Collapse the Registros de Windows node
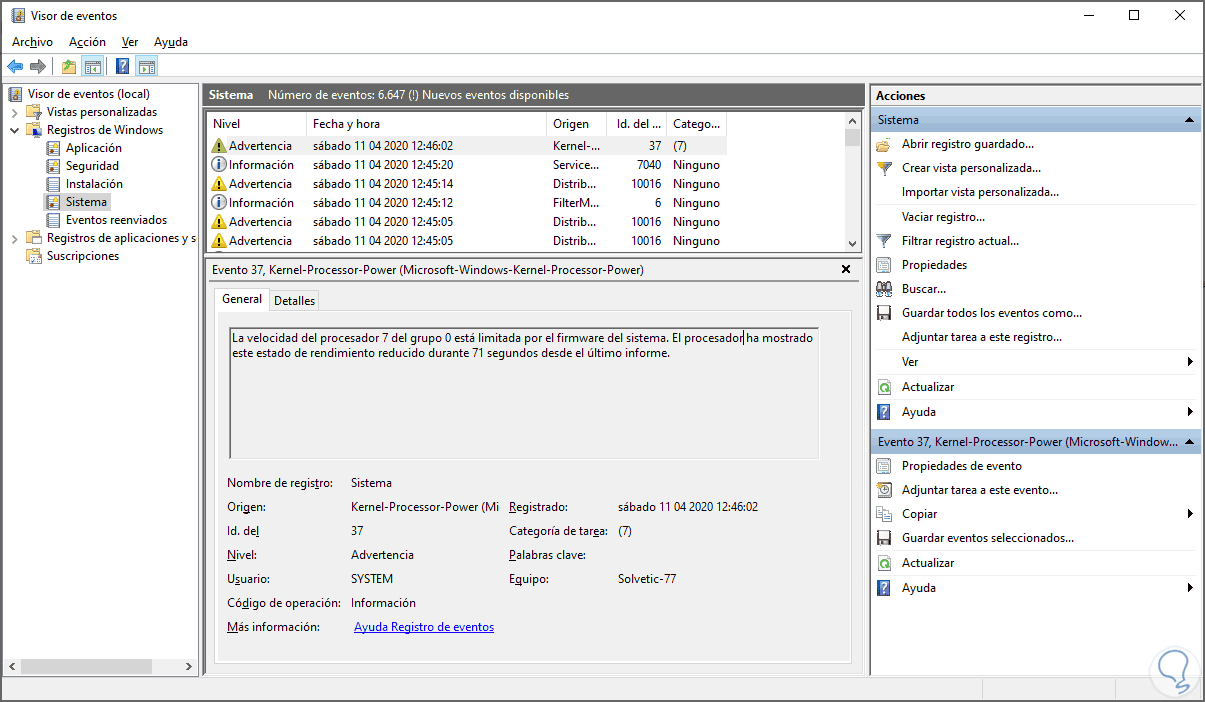Screen dimensions: 1205x702 click(x=15, y=130)
